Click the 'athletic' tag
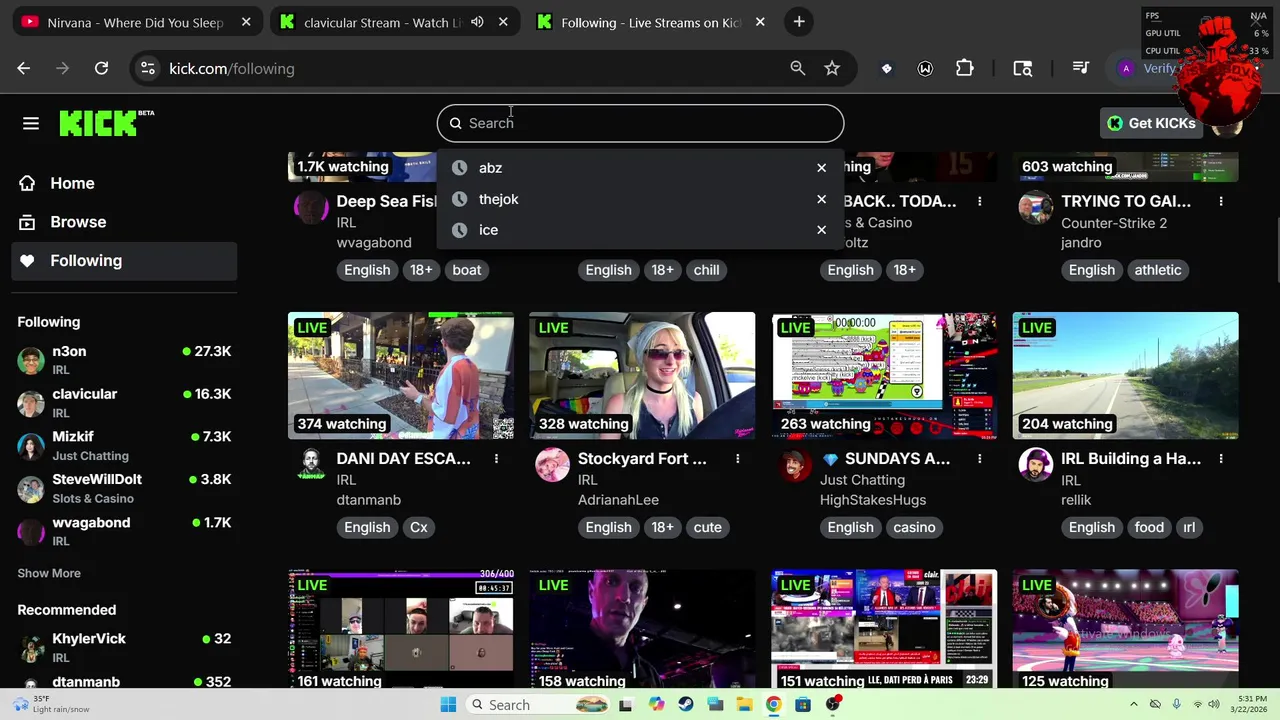1280x720 pixels. pos(1158,270)
